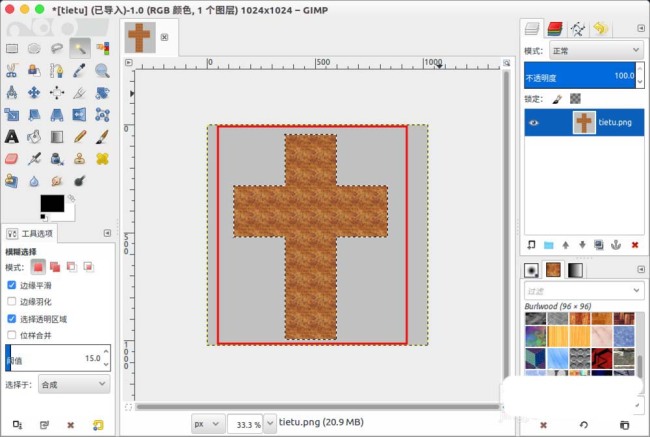Choose subtract from selection mode

tap(72, 267)
